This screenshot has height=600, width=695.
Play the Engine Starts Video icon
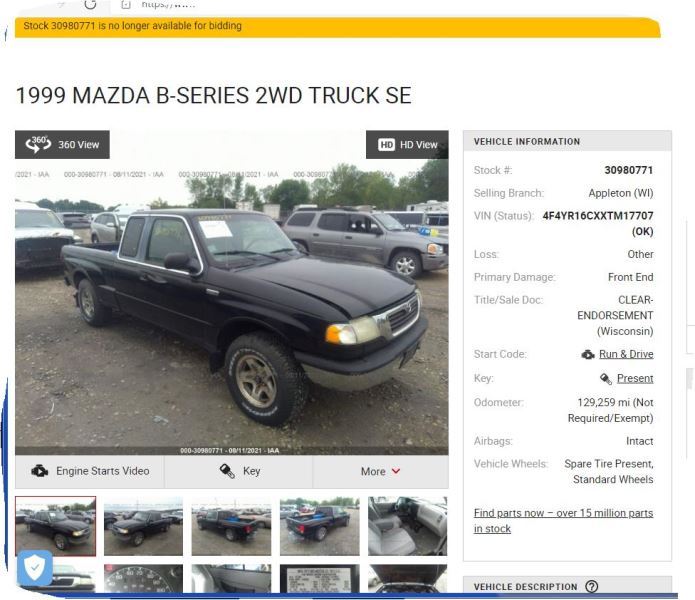39,471
